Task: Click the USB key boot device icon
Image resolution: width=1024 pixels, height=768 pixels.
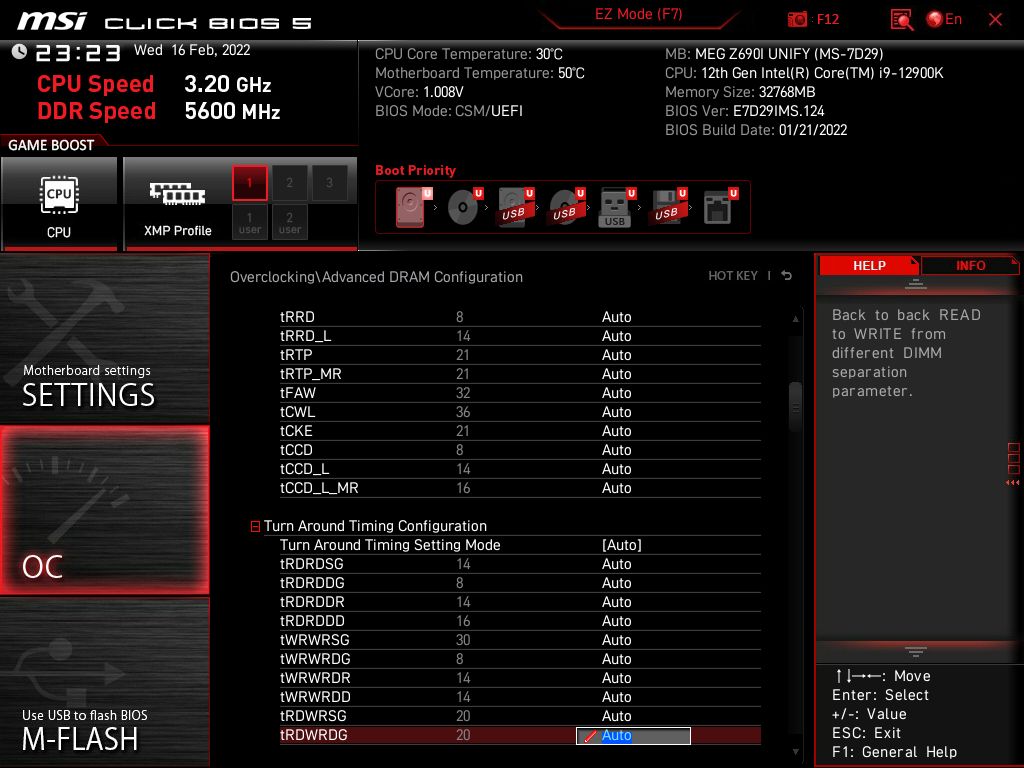Action: (x=617, y=207)
